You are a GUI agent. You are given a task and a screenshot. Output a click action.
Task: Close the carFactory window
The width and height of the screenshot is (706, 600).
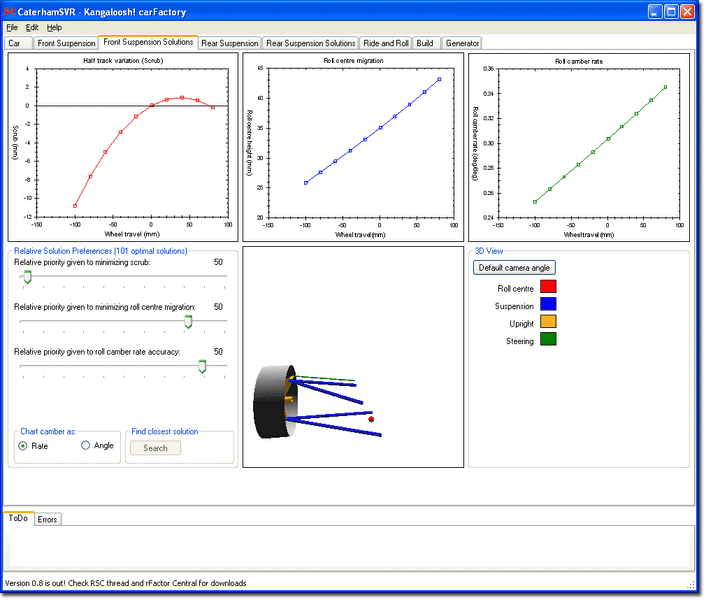coord(687,12)
